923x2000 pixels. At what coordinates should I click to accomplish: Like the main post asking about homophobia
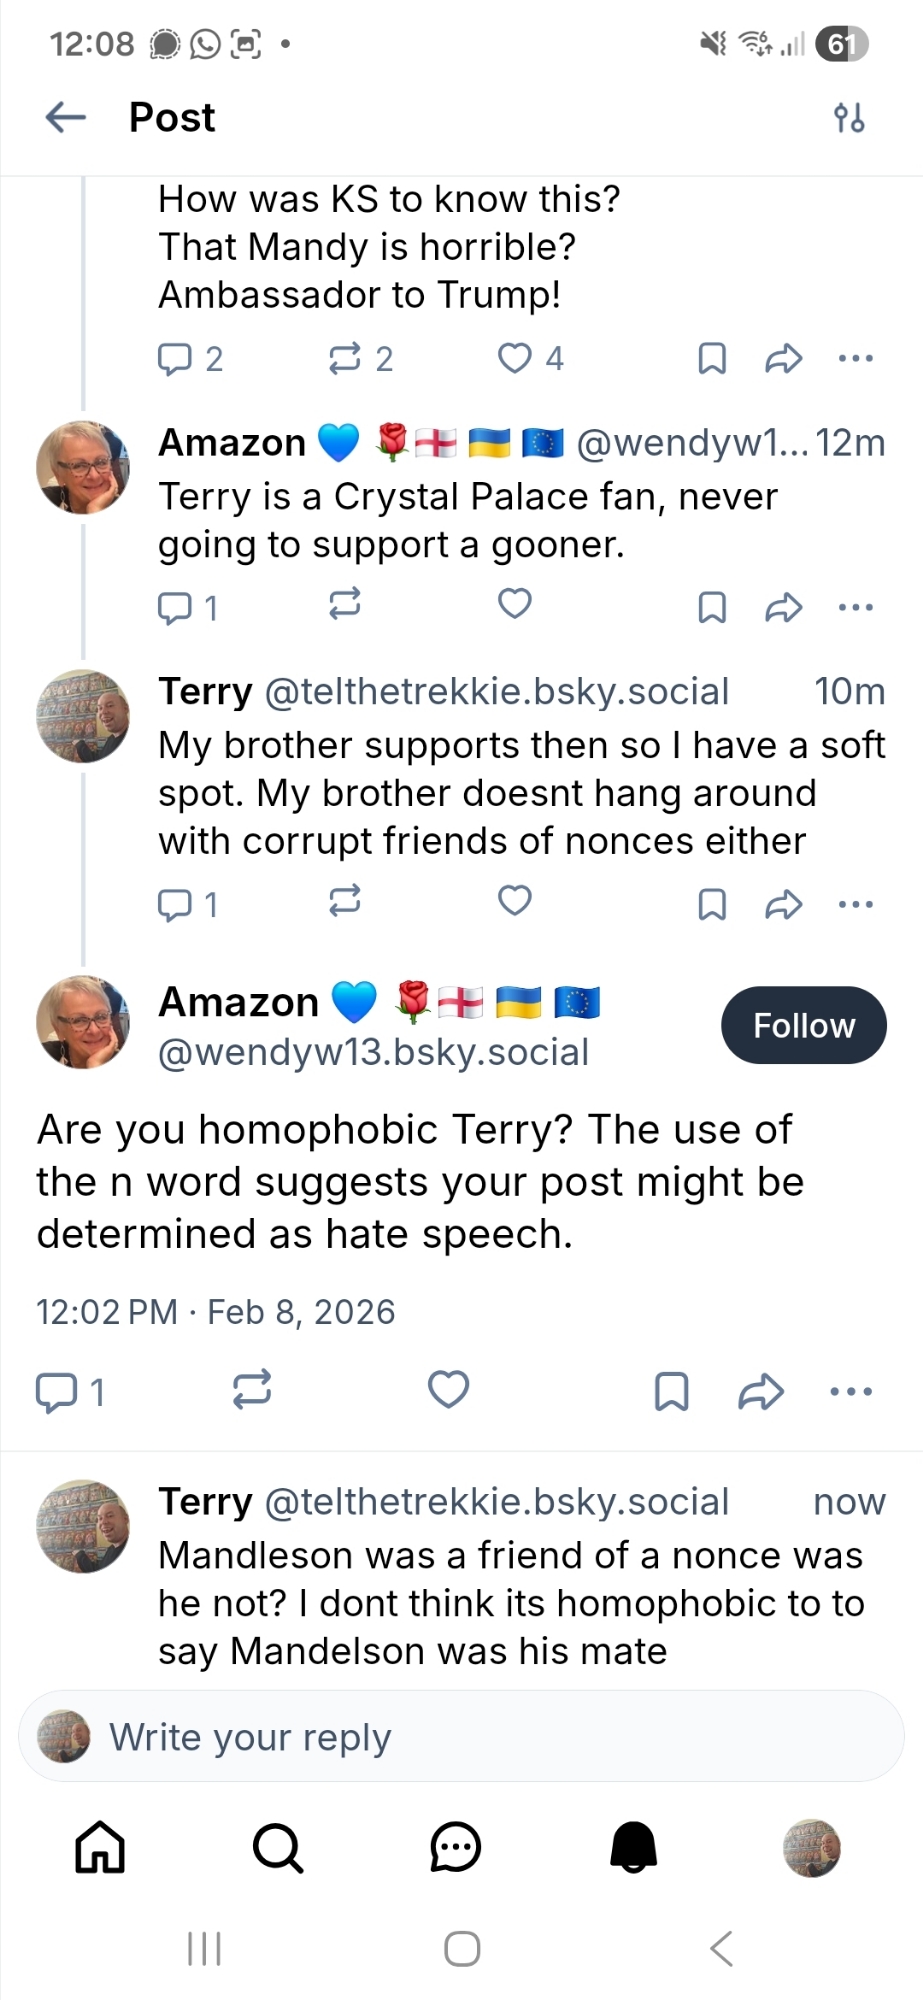coord(448,1390)
